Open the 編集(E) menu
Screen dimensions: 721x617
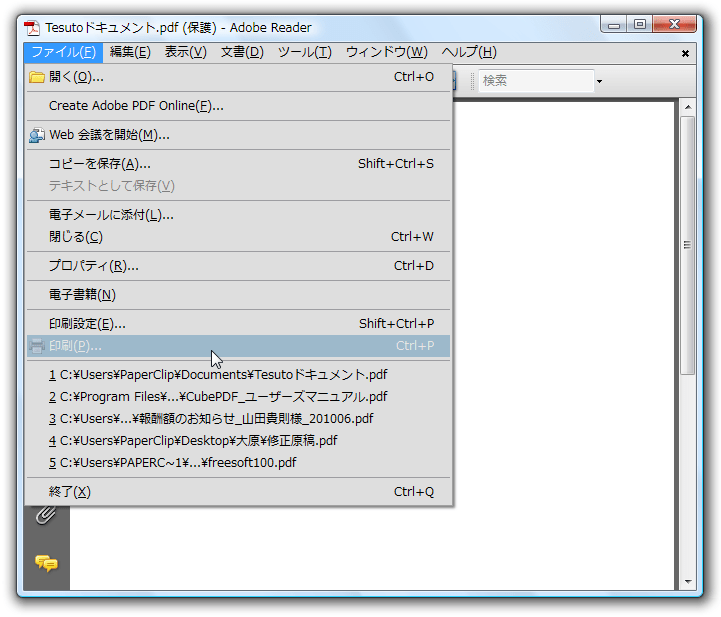point(130,52)
